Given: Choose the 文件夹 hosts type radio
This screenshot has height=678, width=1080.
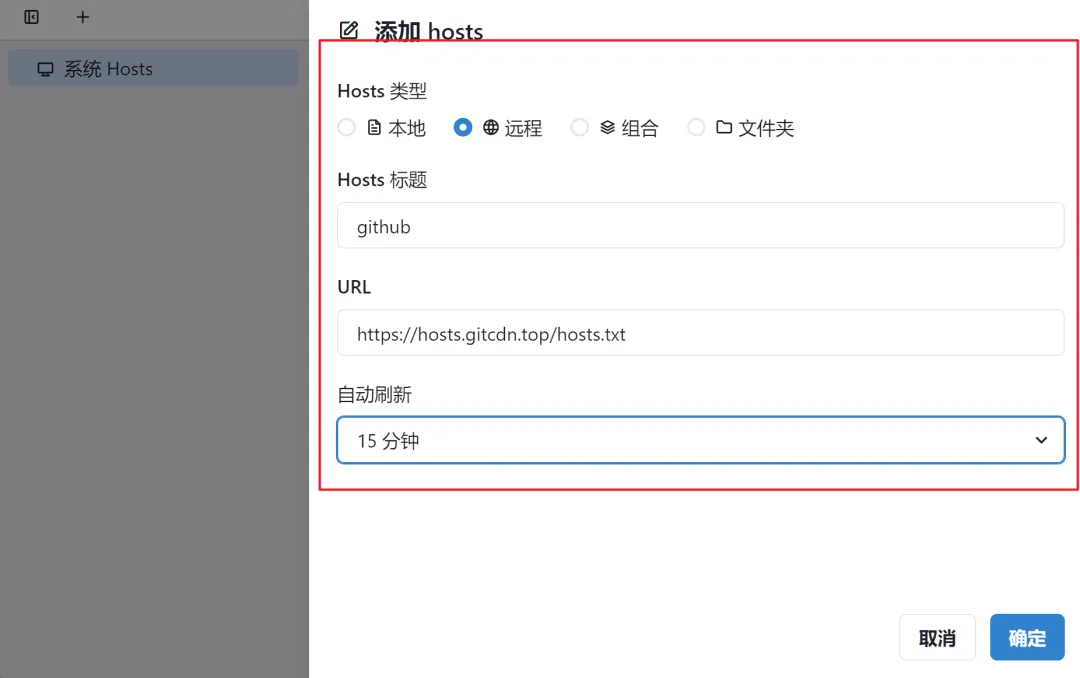Looking at the screenshot, I should [696, 127].
